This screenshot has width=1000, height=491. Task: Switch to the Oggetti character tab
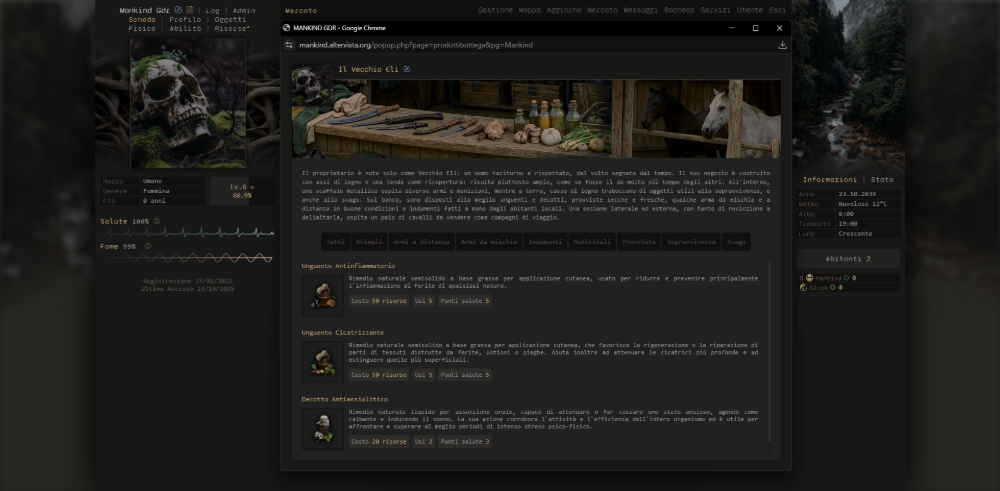230,20
